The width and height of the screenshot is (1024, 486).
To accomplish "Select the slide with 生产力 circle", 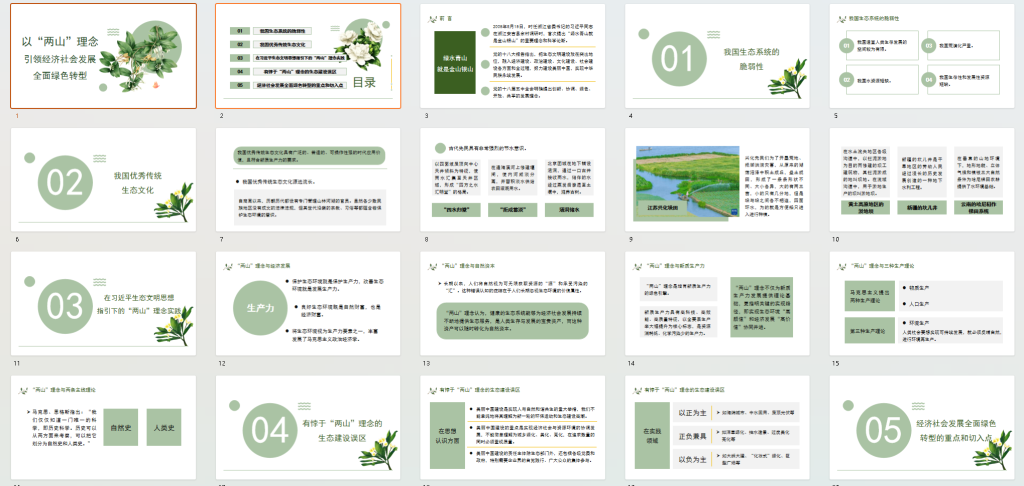I will [308, 304].
